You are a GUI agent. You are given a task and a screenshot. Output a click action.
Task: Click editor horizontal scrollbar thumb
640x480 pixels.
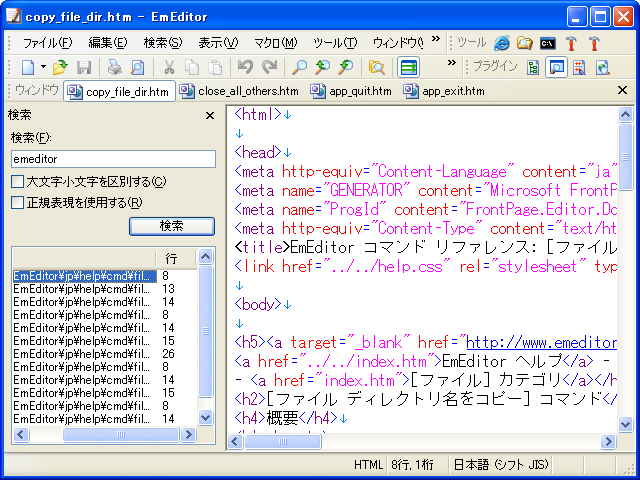click(282, 441)
